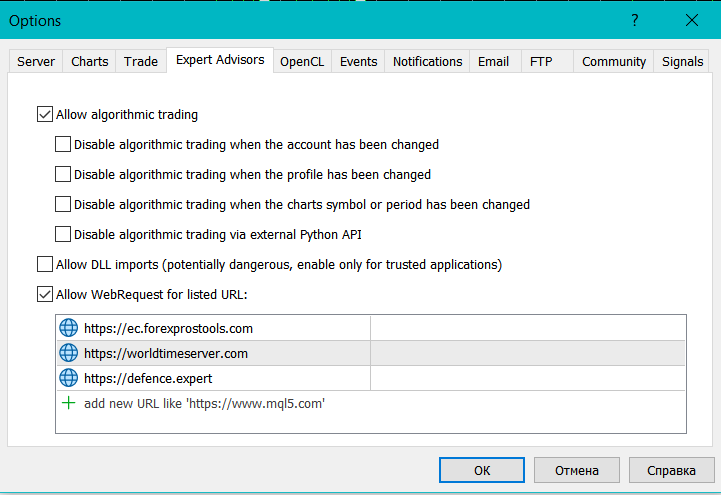This screenshot has width=721, height=495.
Task: Uncheck Allow algorithmic trading
Action: pos(45,115)
